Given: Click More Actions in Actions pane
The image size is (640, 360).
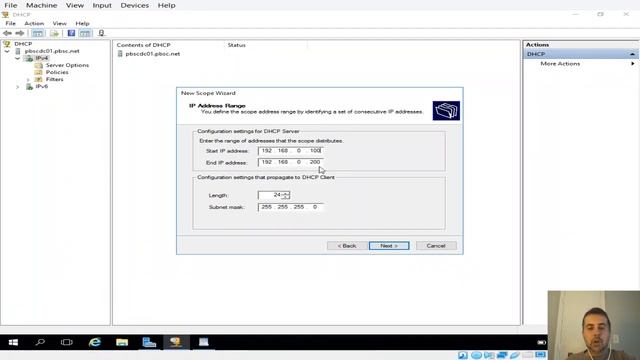Looking at the screenshot, I should (x=560, y=64).
